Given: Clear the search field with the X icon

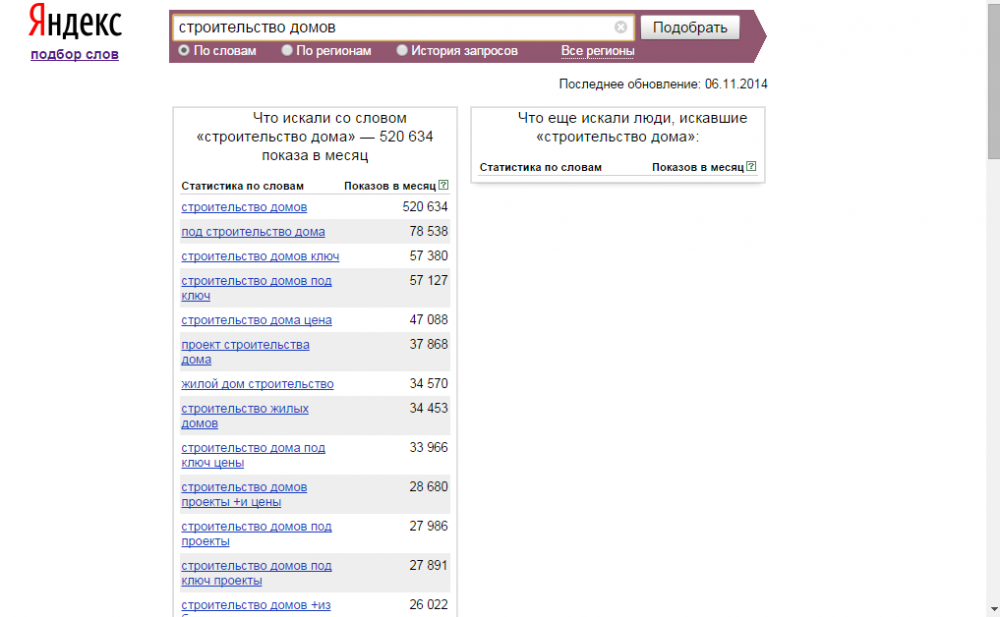Looking at the screenshot, I should (621, 27).
